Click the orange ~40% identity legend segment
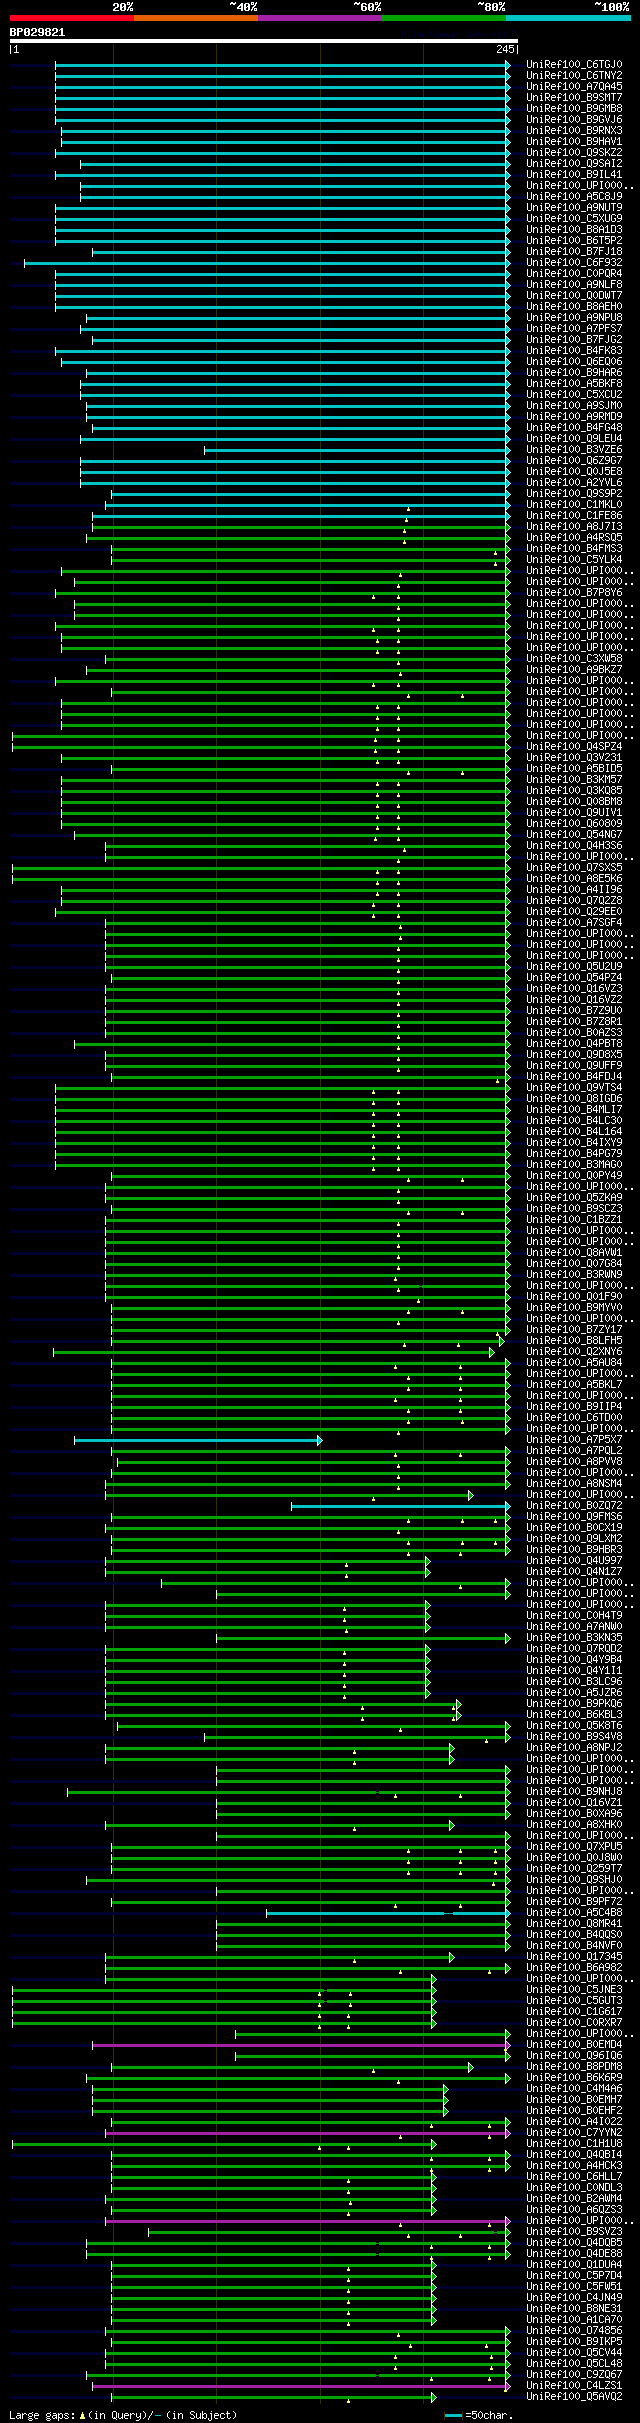The image size is (640, 2423). [195, 18]
